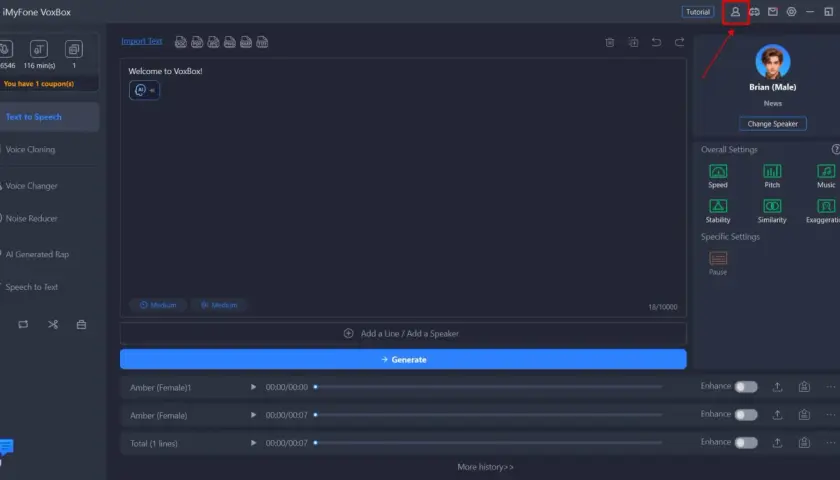Screen dimensions: 840x480
Task: Open the format convert icon in sidebar
Action: pos(23,325)
